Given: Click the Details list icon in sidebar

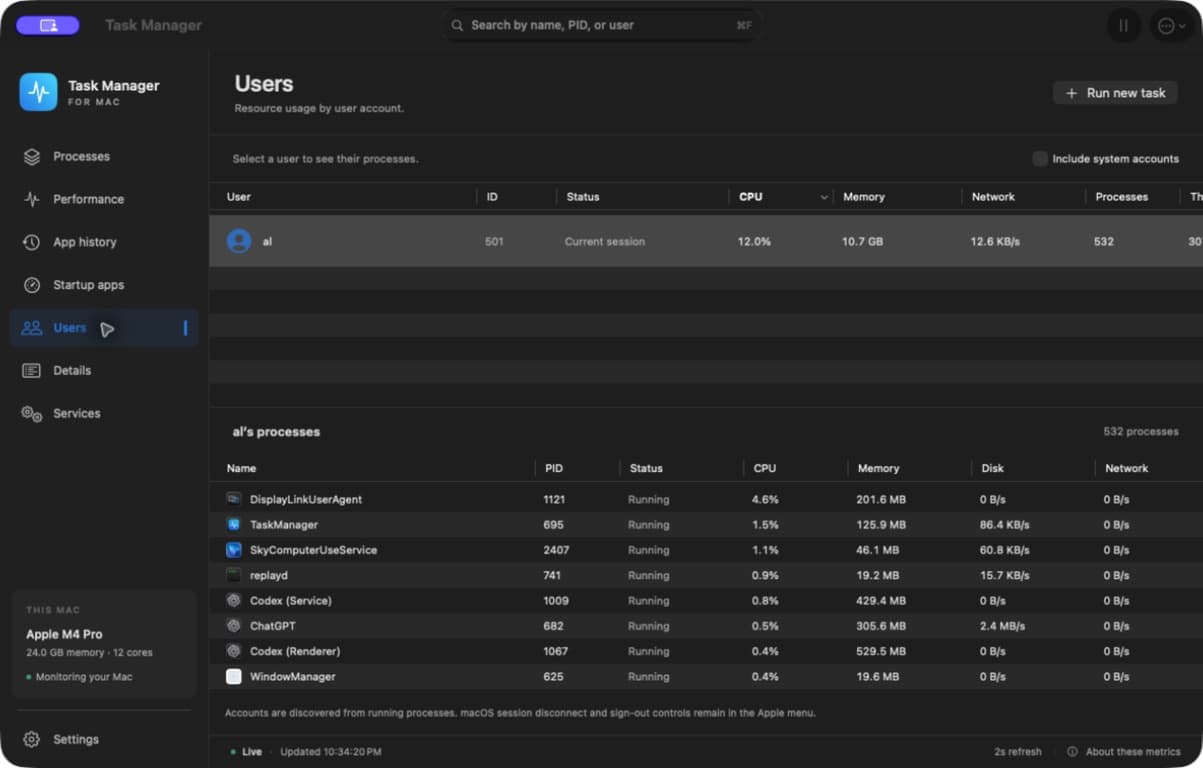Looking at the screenshot, I should tap(32, 371).
